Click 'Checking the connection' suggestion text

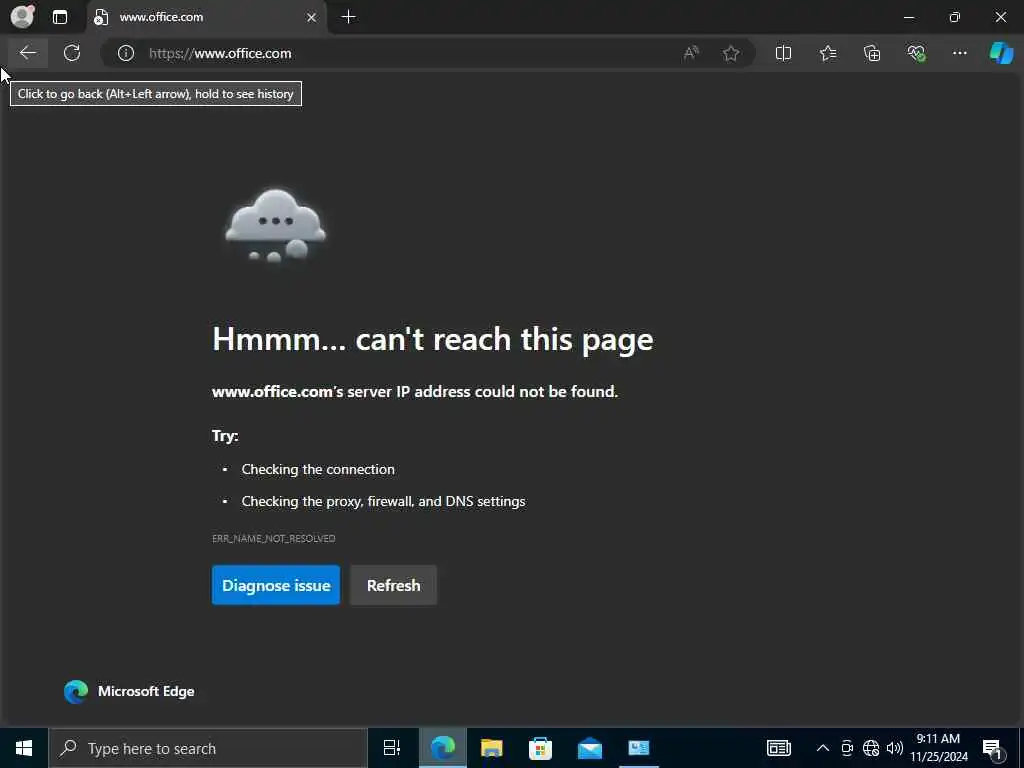pos(318,470)
